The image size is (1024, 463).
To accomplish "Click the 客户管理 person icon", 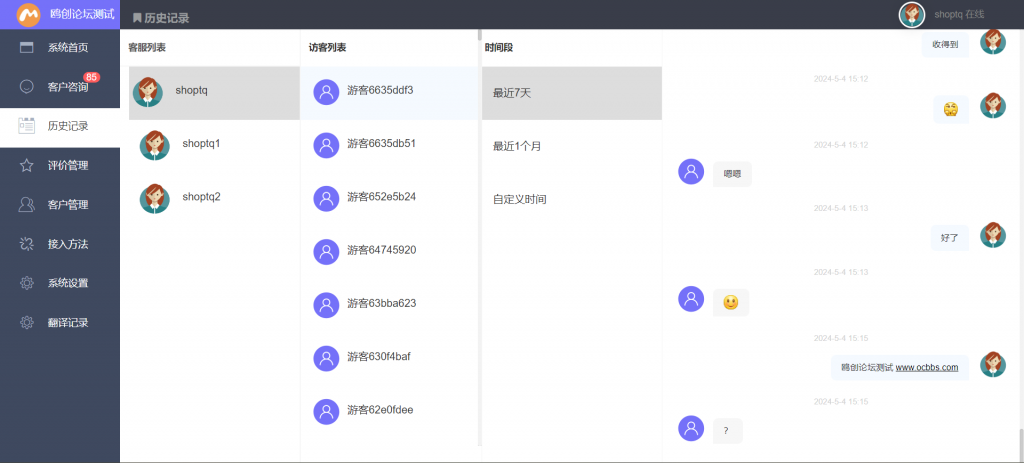I will coord(27,204).
